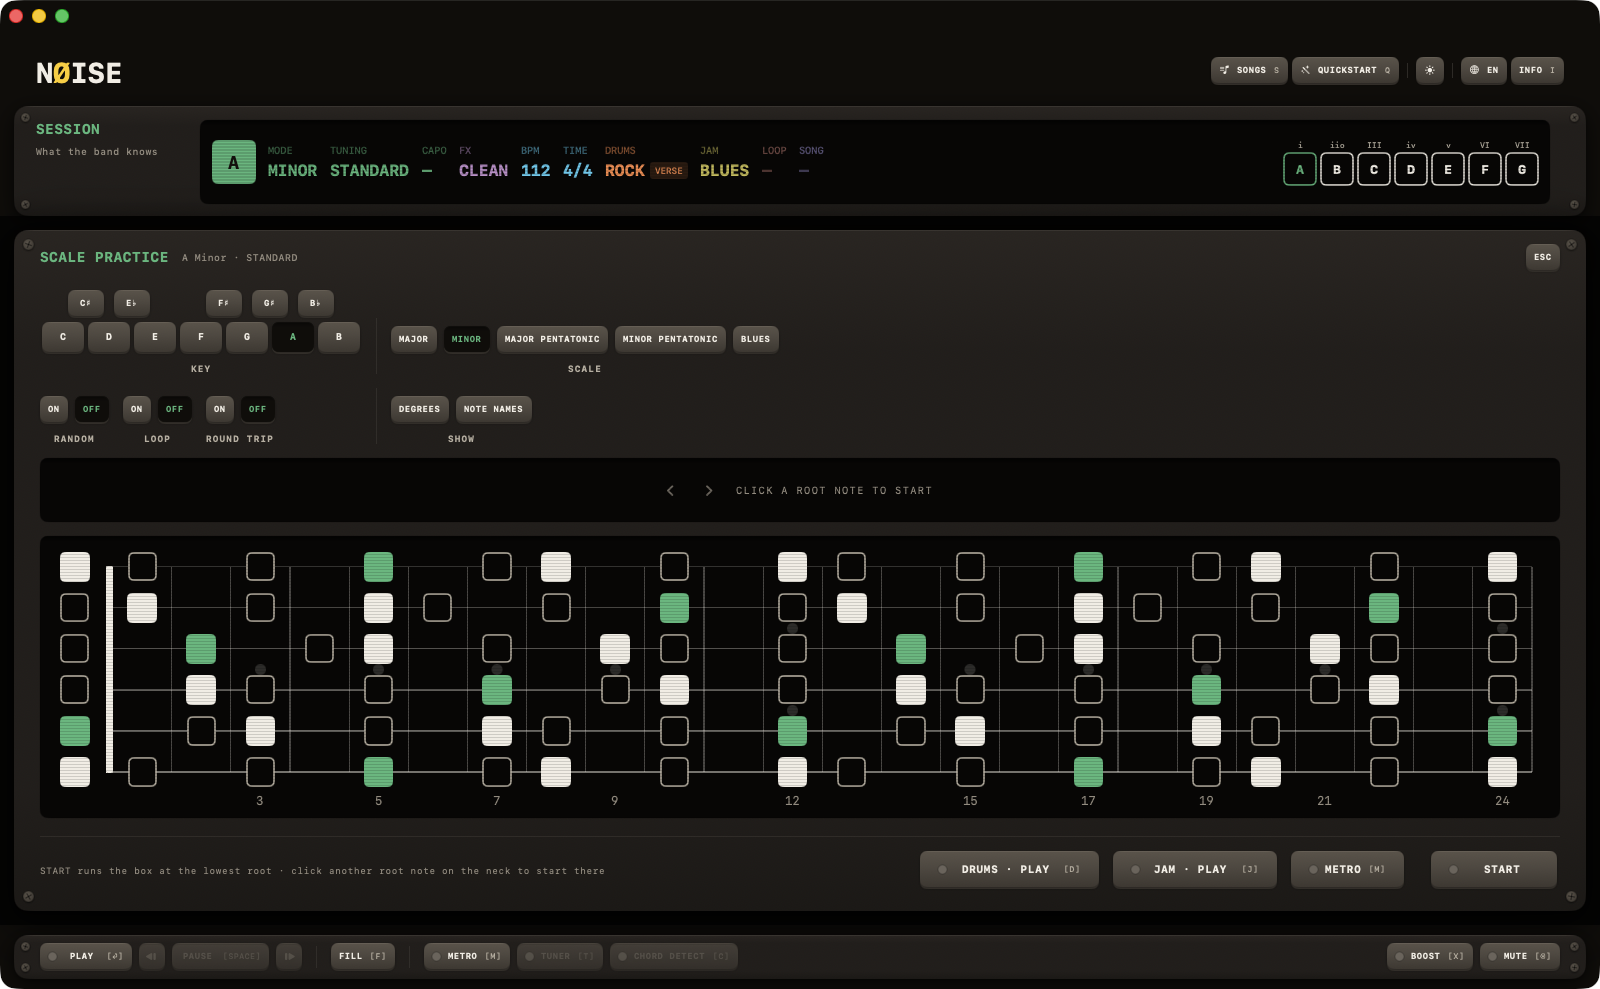Turn Loop OFF
This screenshot has width=1600, height=989.
pyautogui.click(x=175, y=409)
